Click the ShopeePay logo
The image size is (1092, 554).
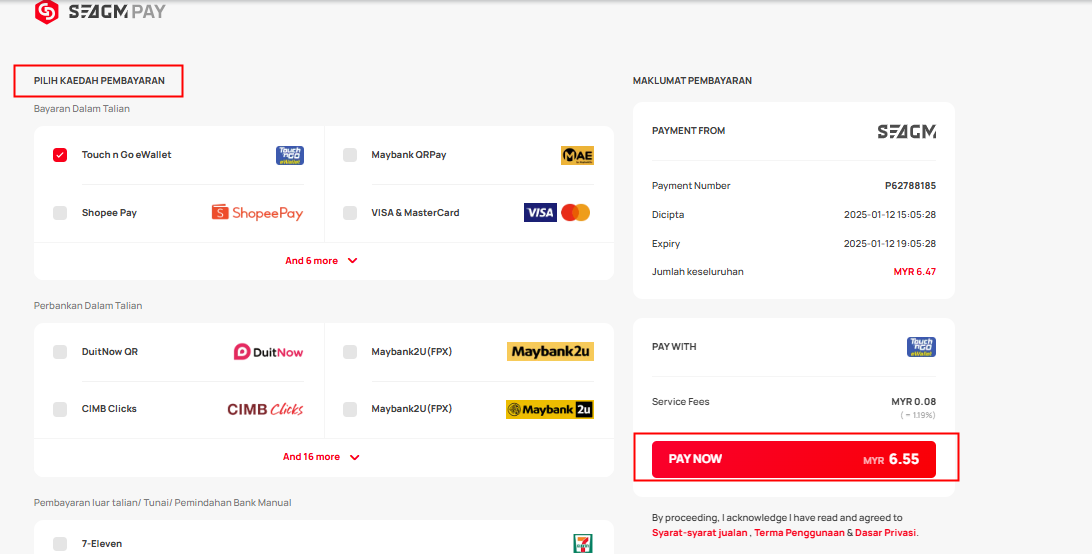click(258, 213)
